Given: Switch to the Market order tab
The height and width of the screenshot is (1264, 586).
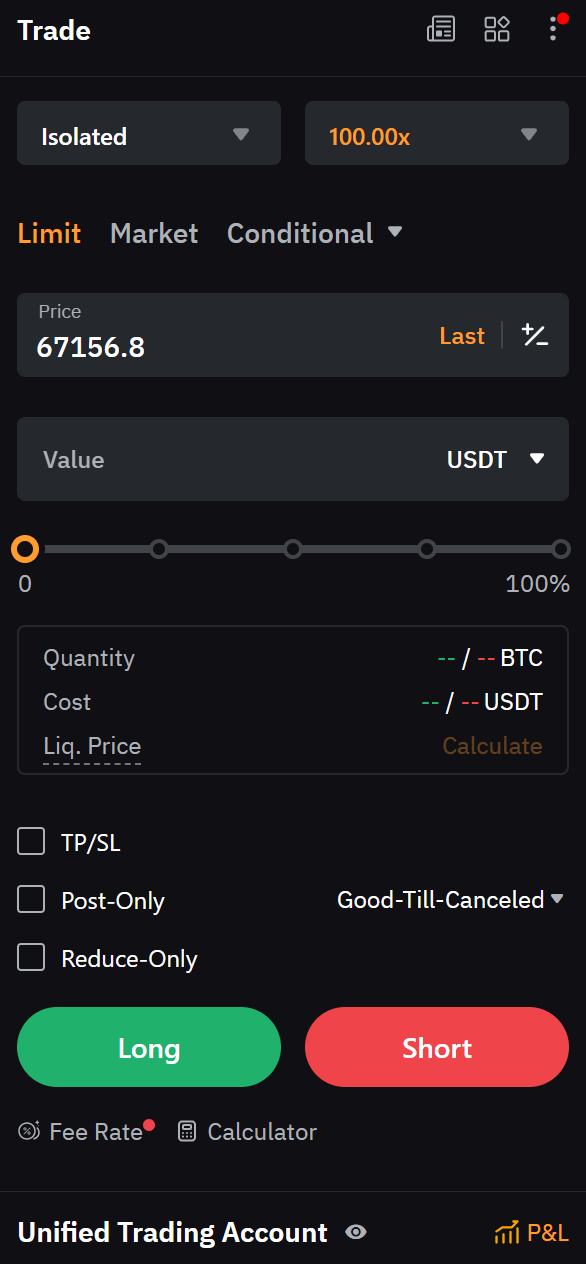Looking at the screenshot, I should click(154, 233).
